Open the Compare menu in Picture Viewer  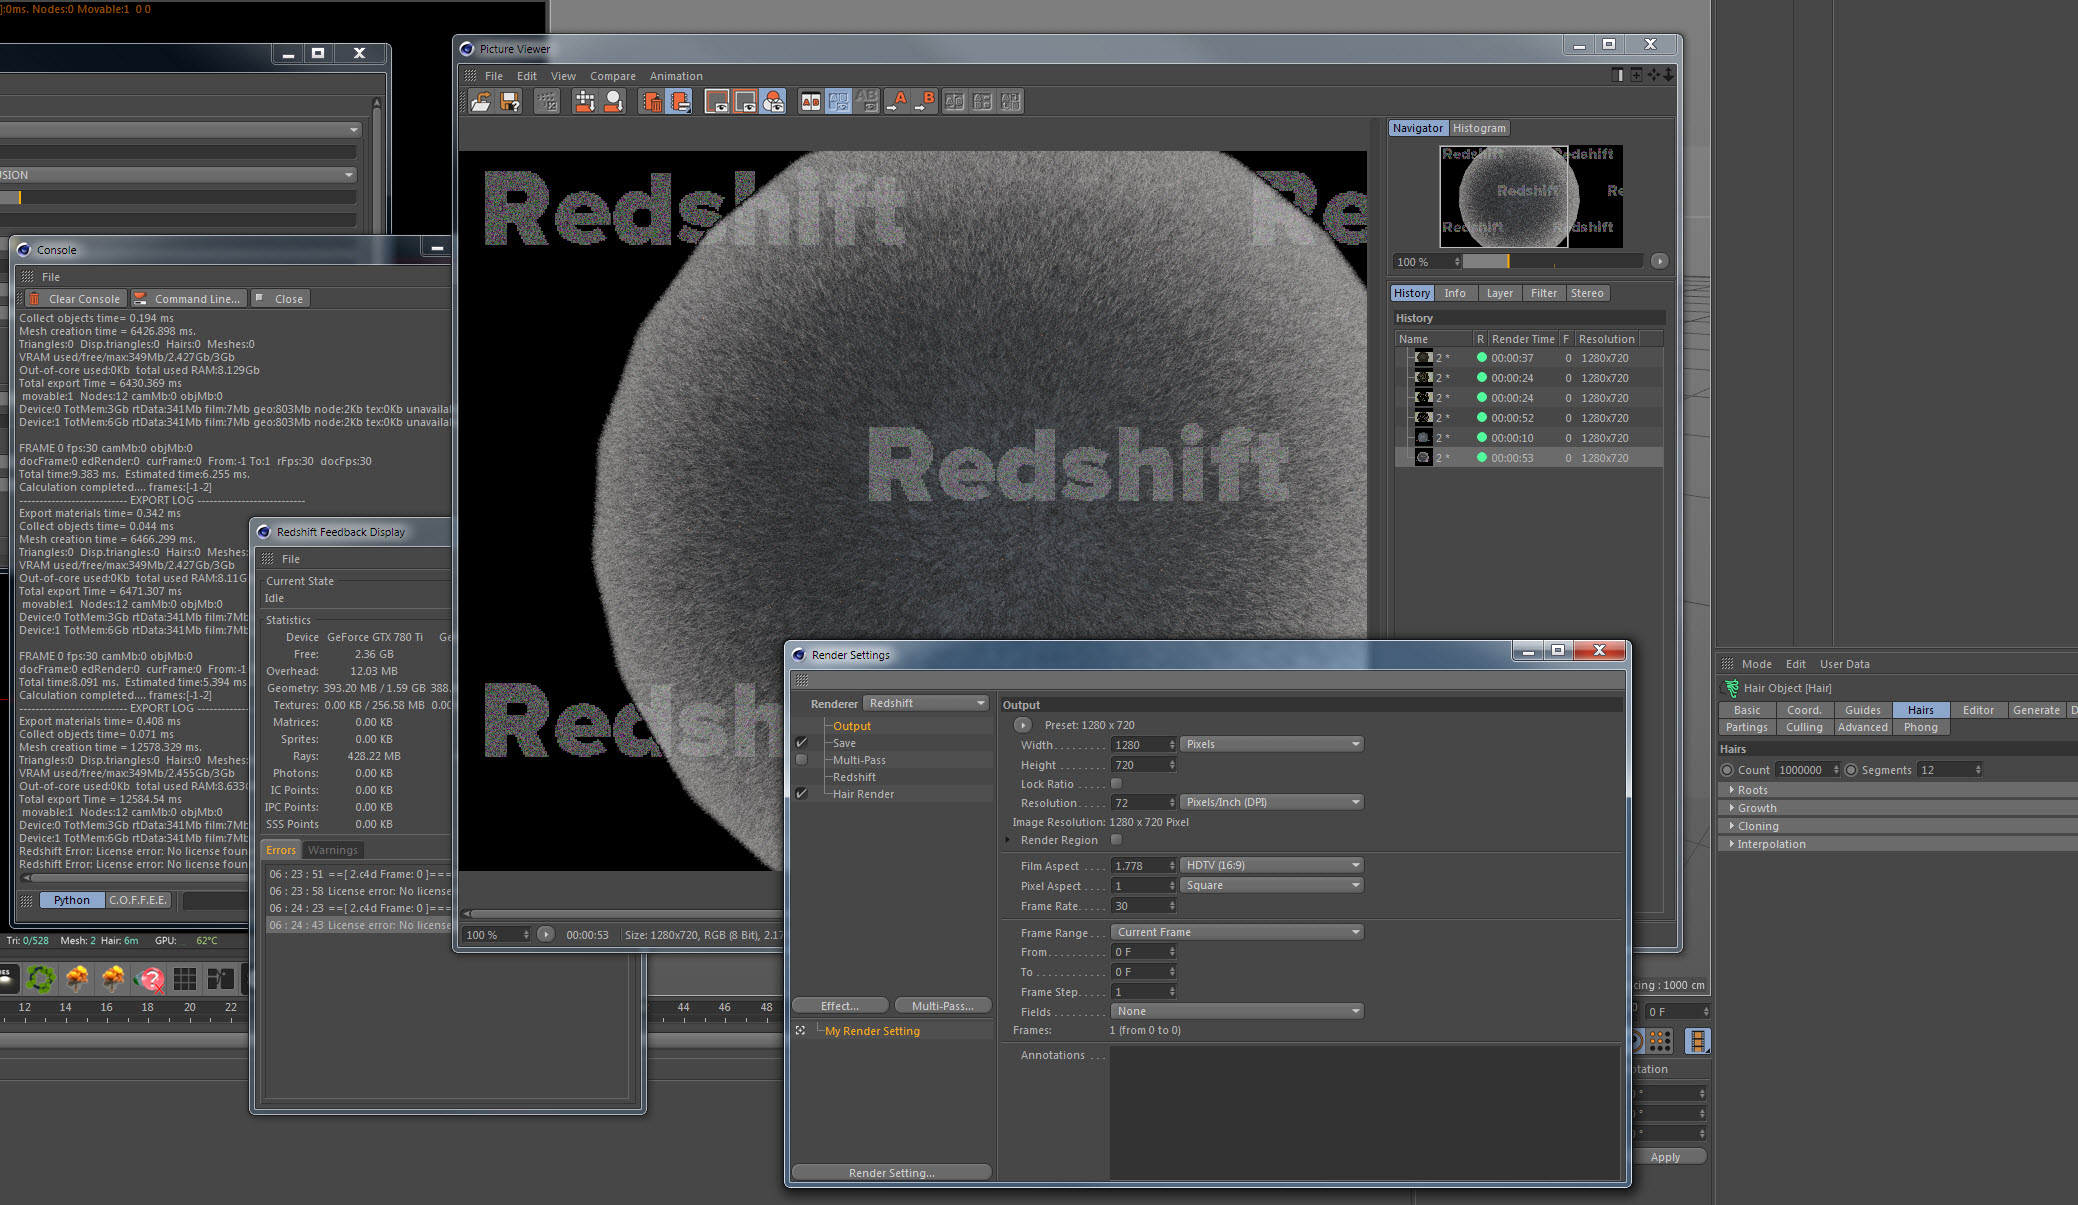(x=612, y=76)
